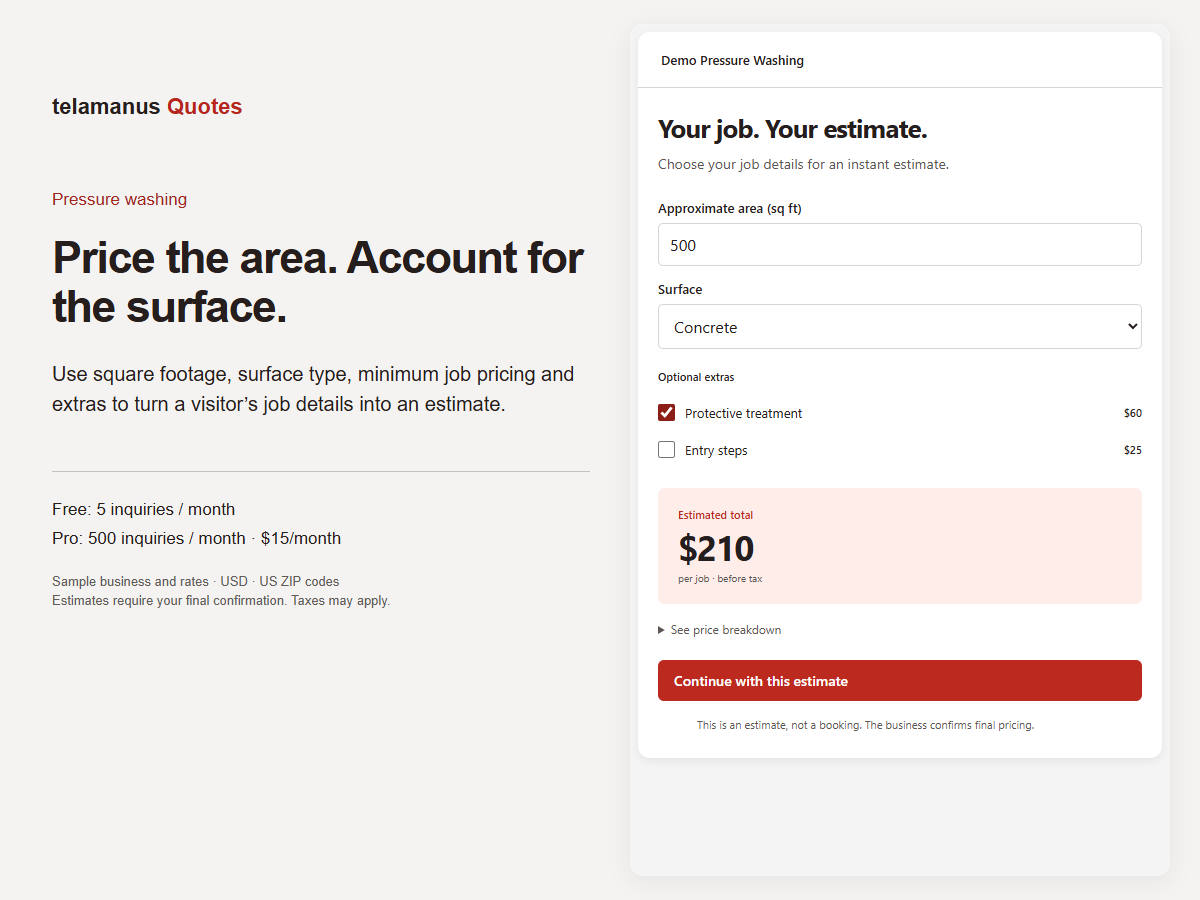Click the $25 entry steps price

click(x=1133, y=450)
